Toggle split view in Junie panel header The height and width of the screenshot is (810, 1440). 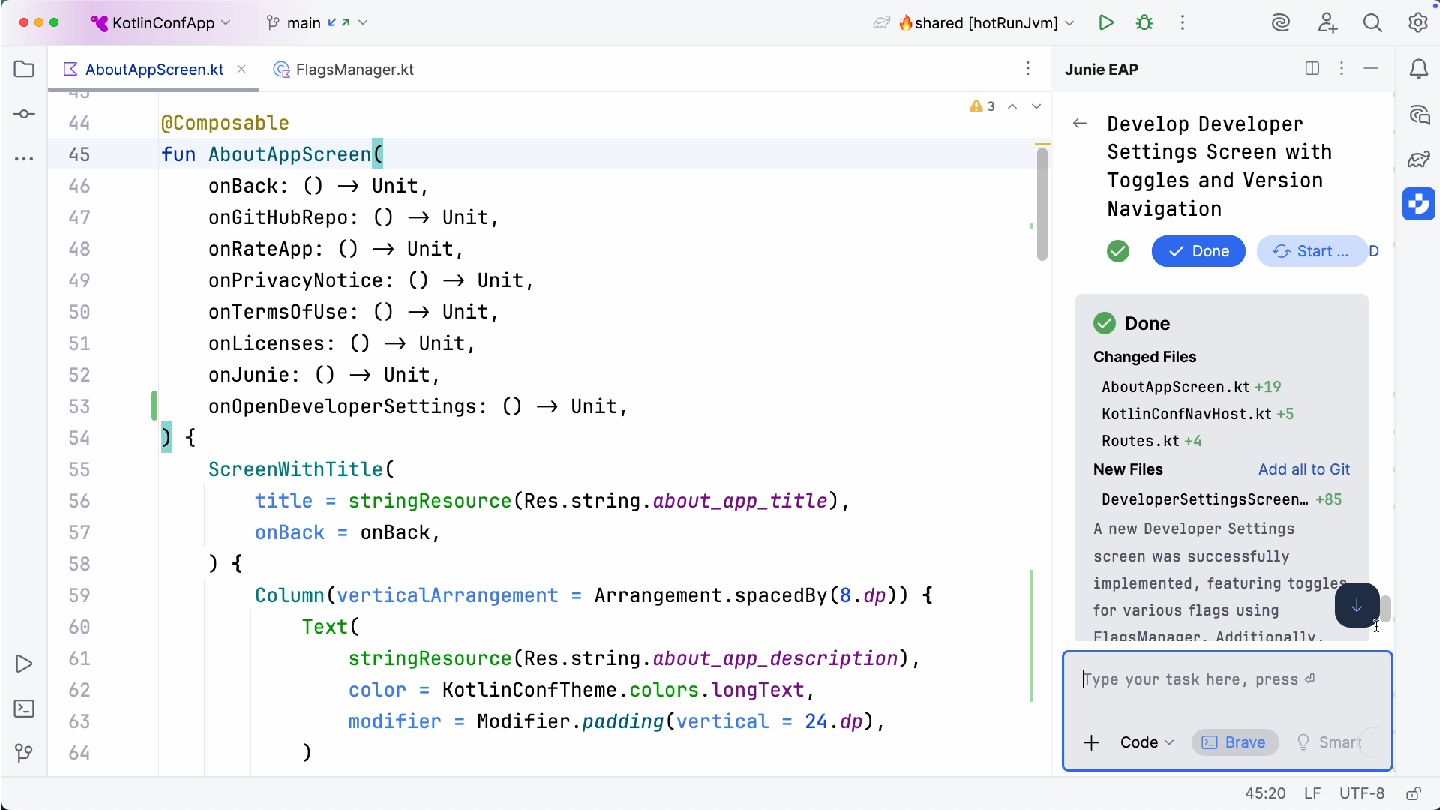(1313, 68)
